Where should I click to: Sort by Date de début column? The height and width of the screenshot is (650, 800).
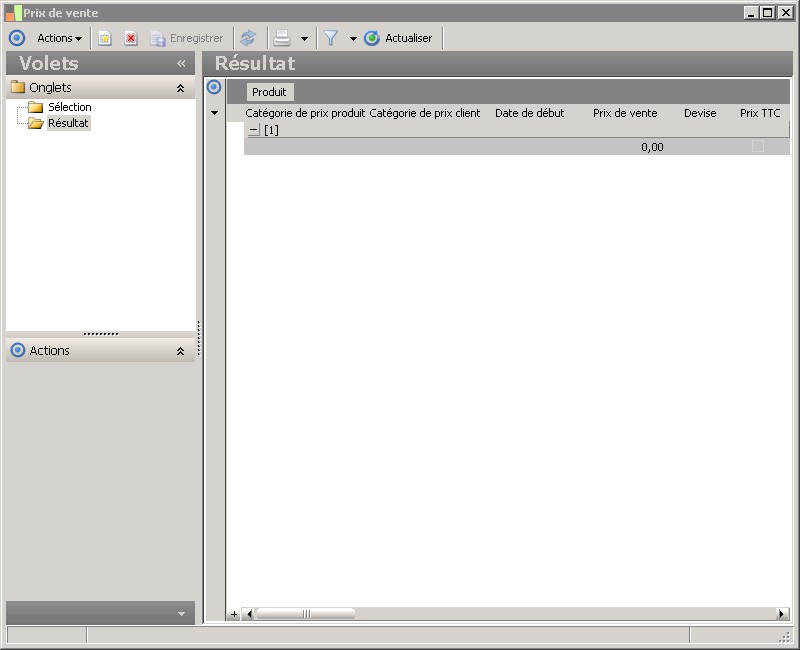[530, 113]
